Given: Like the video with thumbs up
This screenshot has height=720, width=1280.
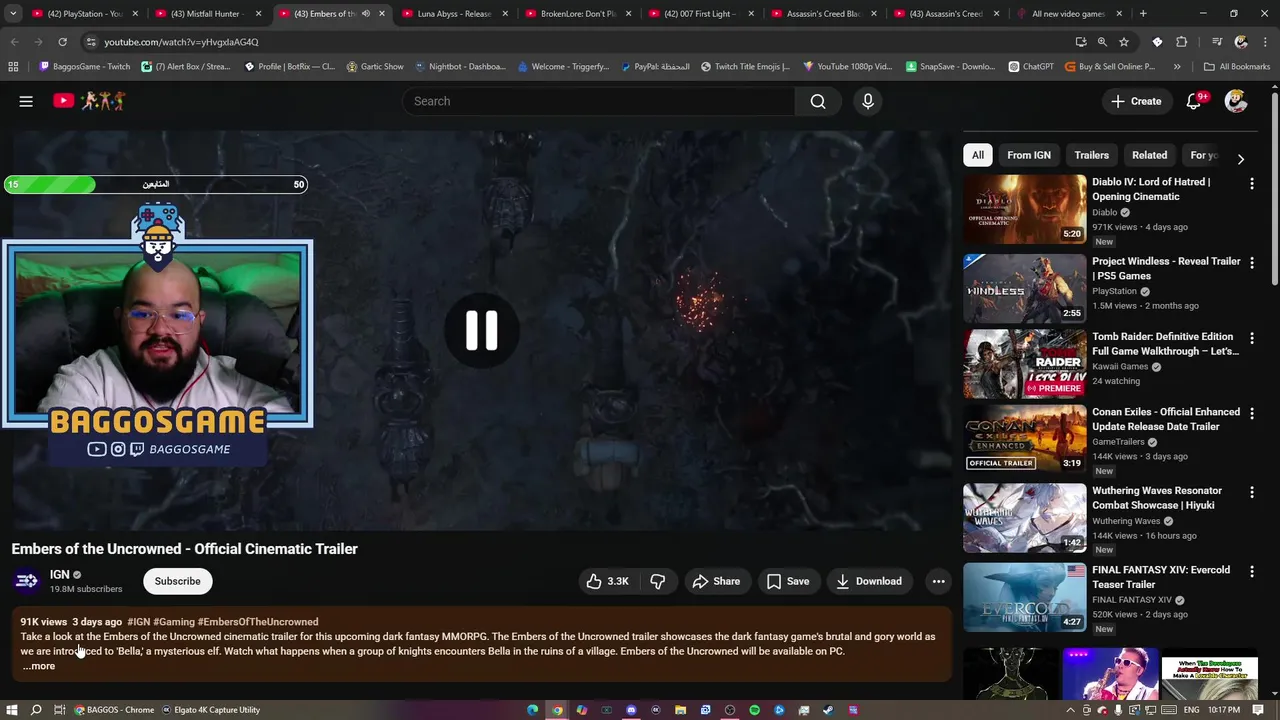Looking at the screenshot, I should [x=607, y=581].
